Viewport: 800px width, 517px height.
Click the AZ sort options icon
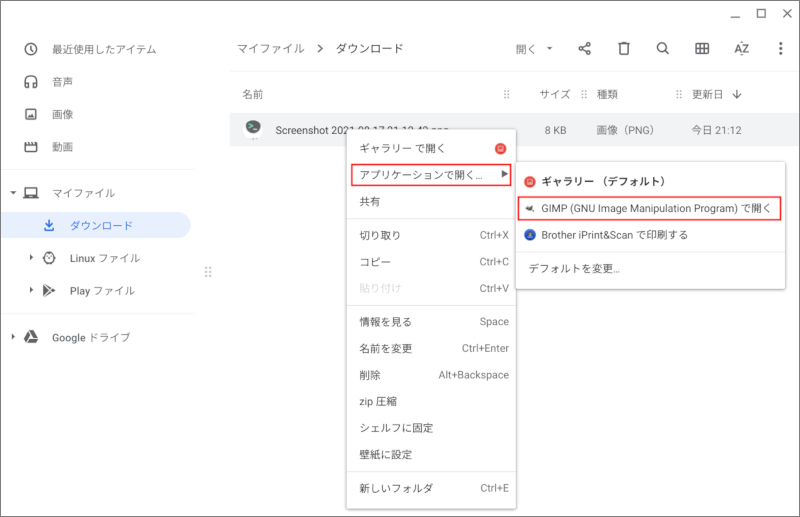pyautogui.click(x=741, y=48)
